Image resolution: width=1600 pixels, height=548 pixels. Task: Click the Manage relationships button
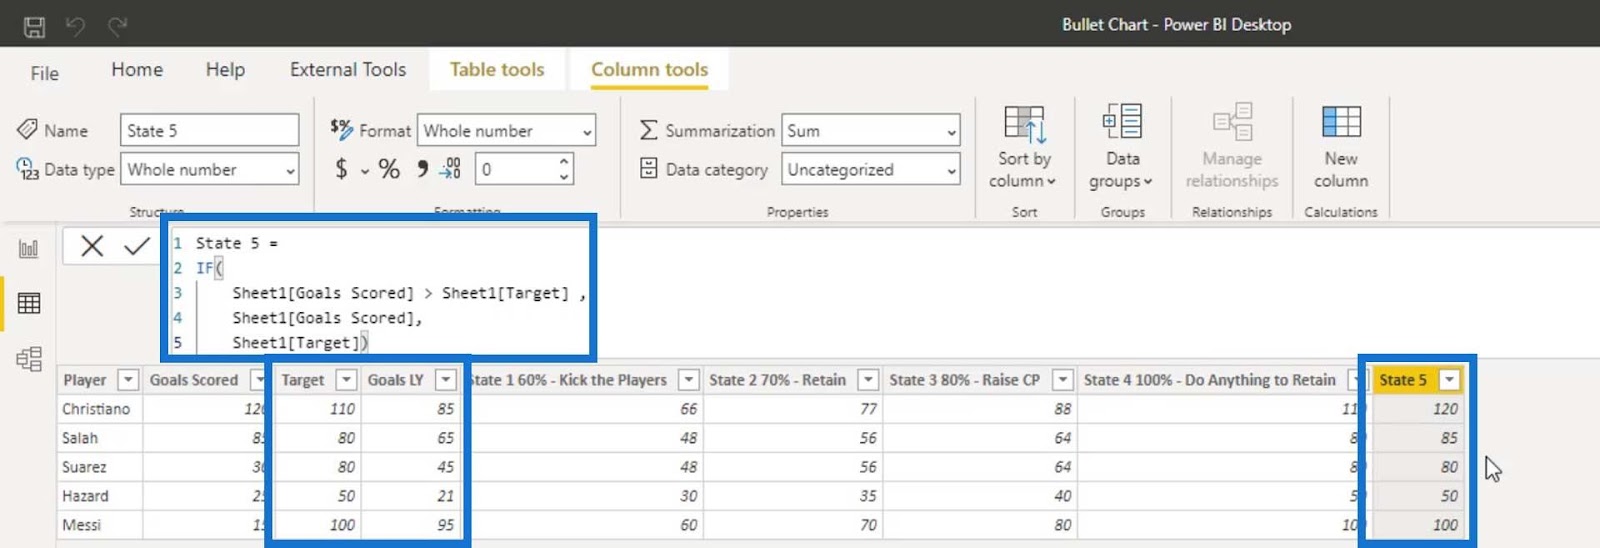click(x=1232, y=146)
